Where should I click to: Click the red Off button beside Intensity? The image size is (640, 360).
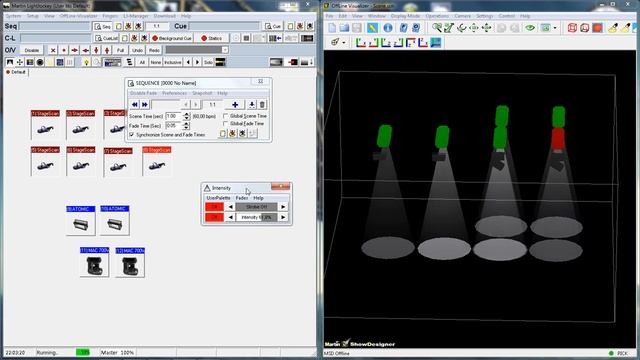[214, 217]
